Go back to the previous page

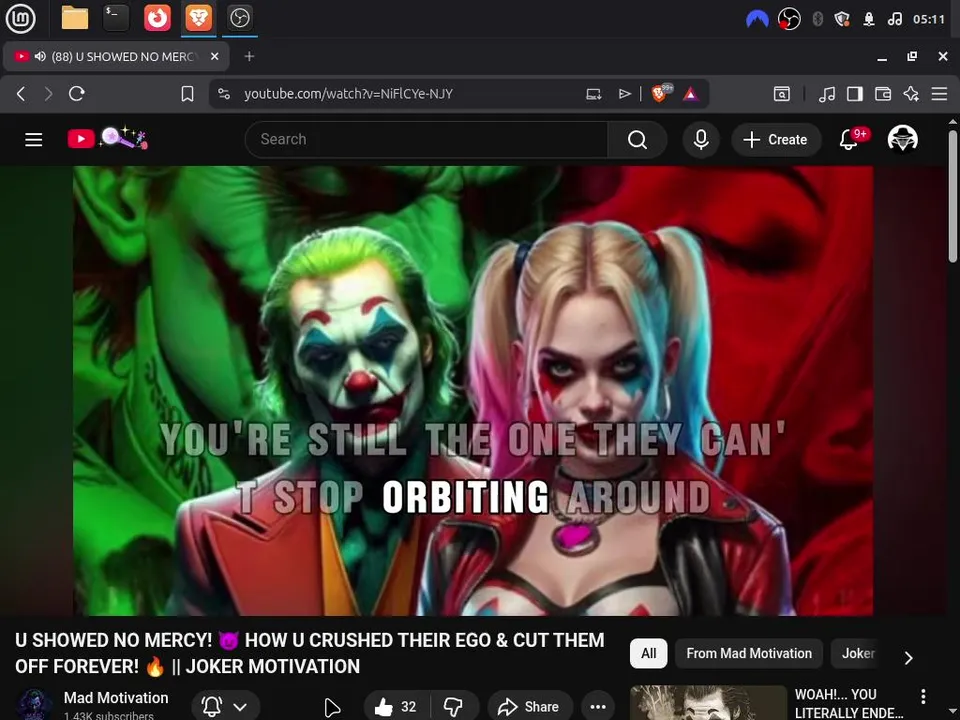pos(21,94)
